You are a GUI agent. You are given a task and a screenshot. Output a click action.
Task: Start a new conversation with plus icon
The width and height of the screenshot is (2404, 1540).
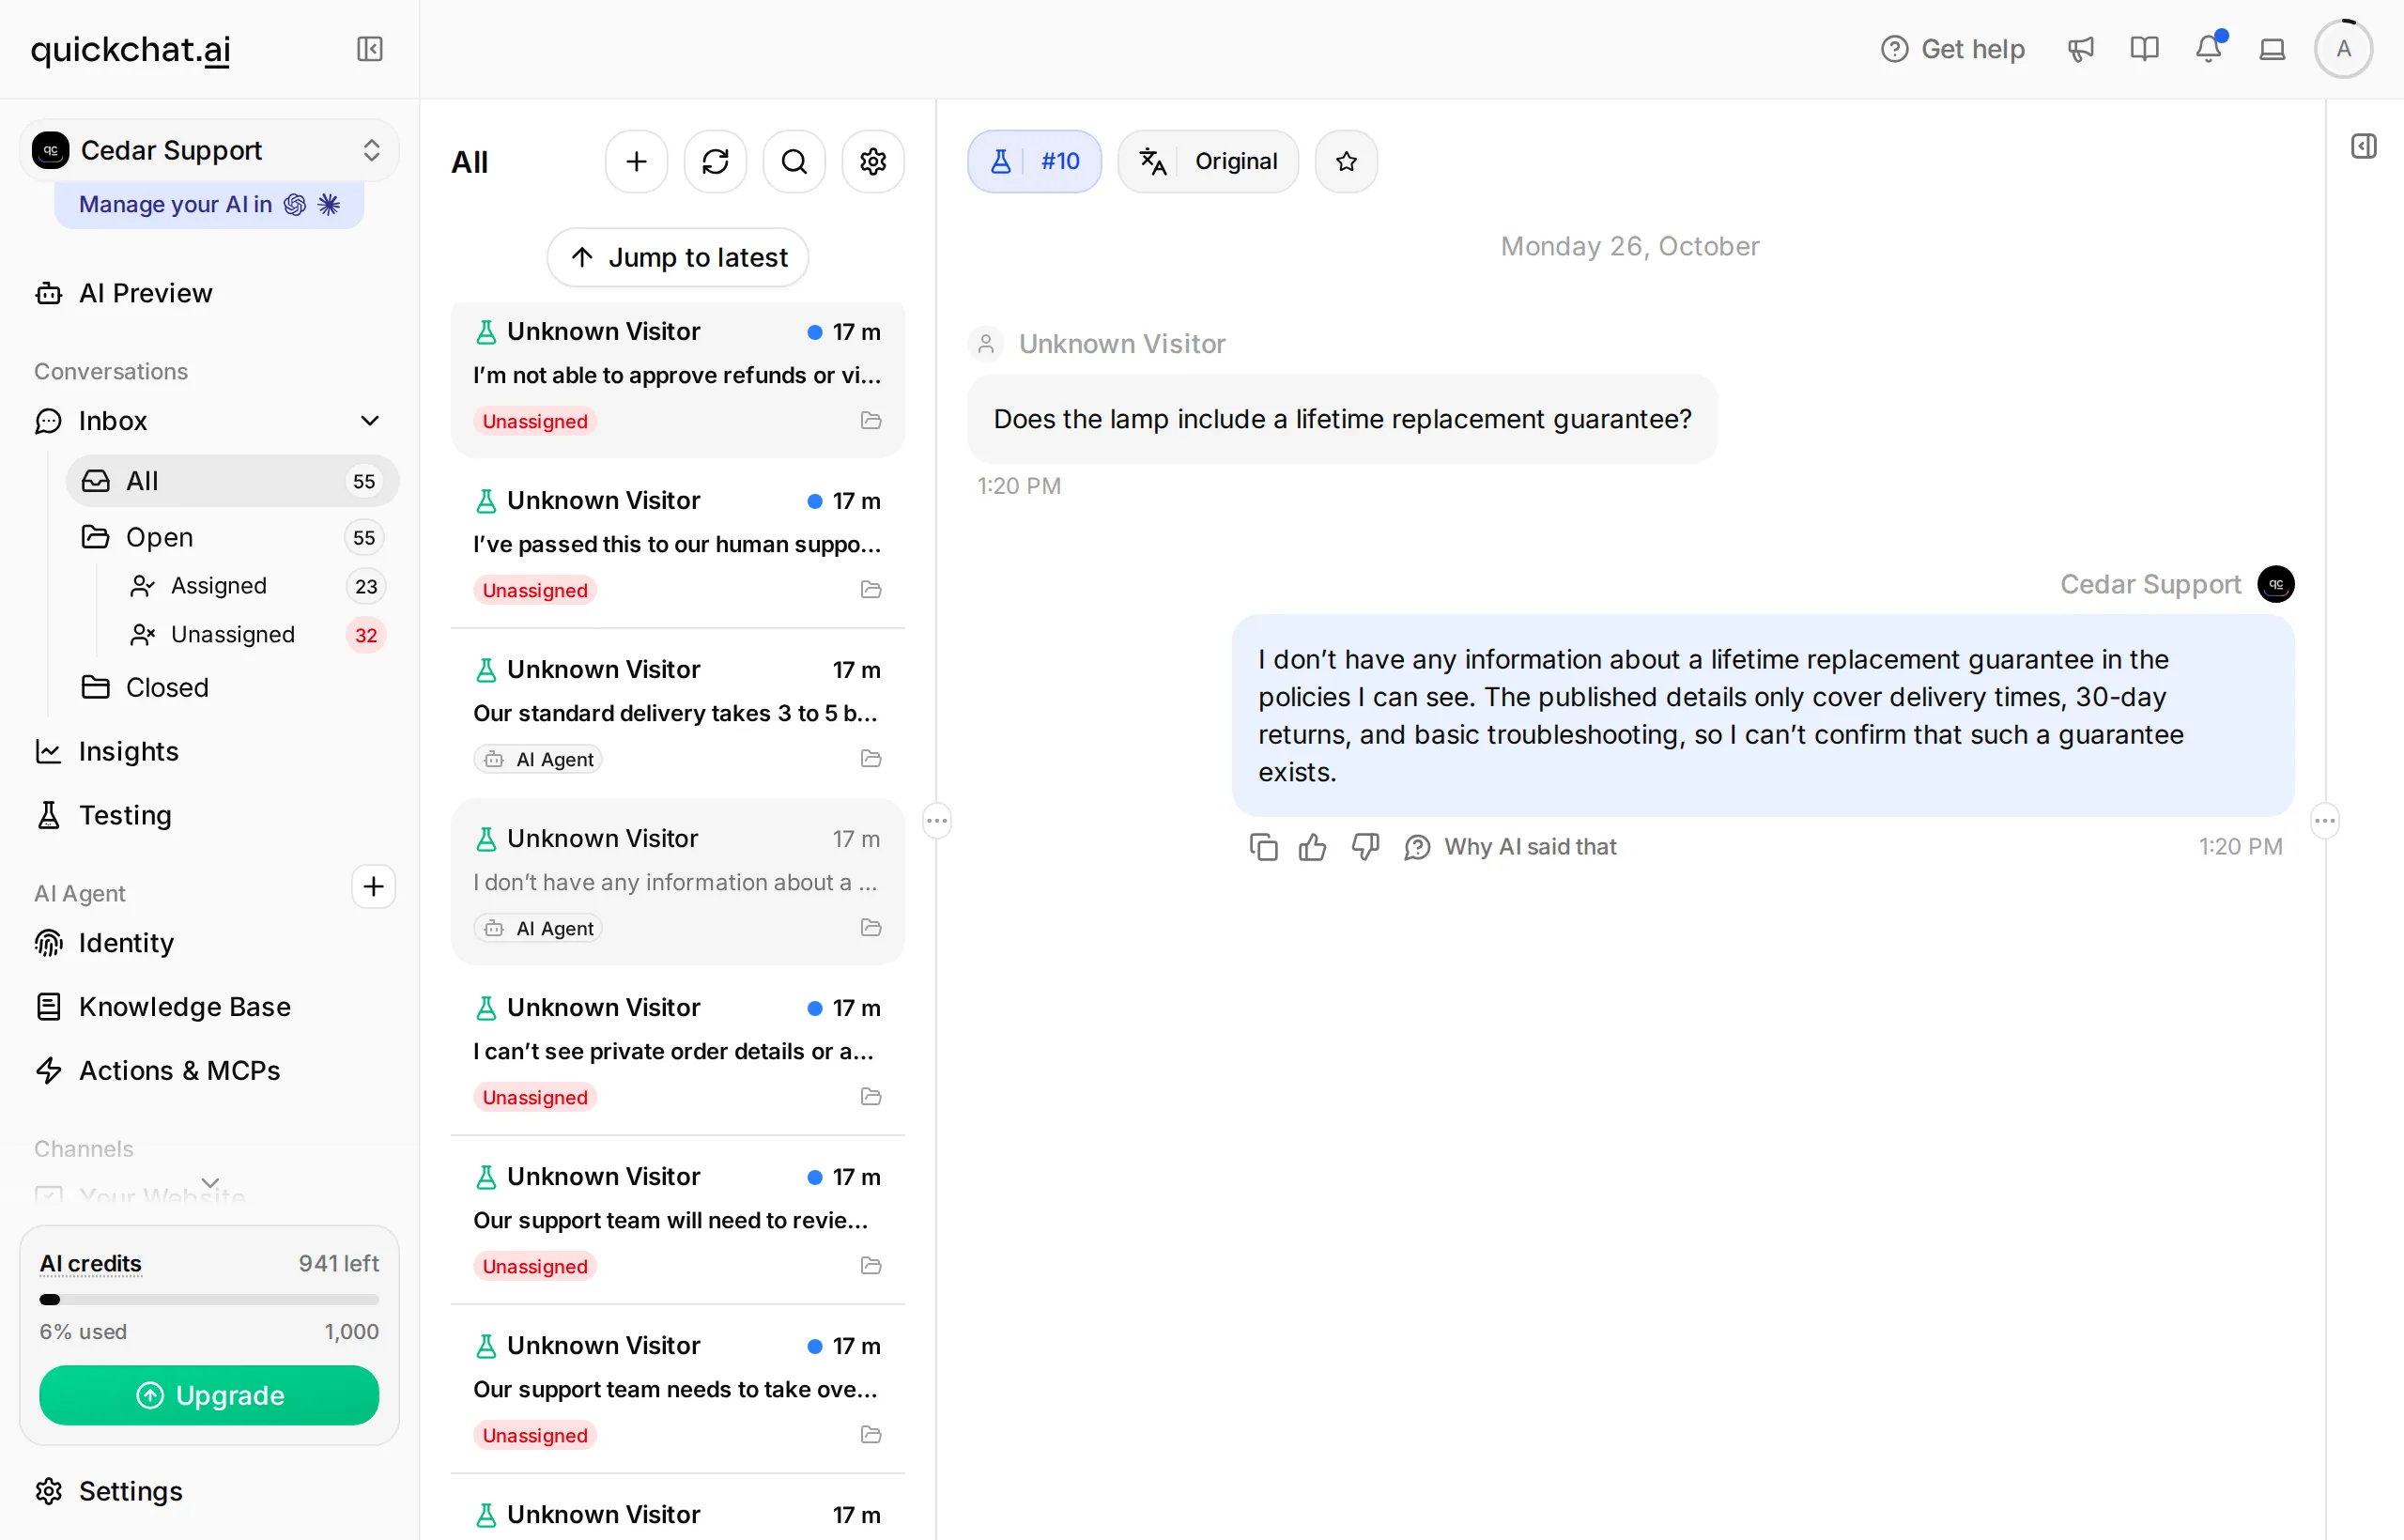[x=636, y=161]
